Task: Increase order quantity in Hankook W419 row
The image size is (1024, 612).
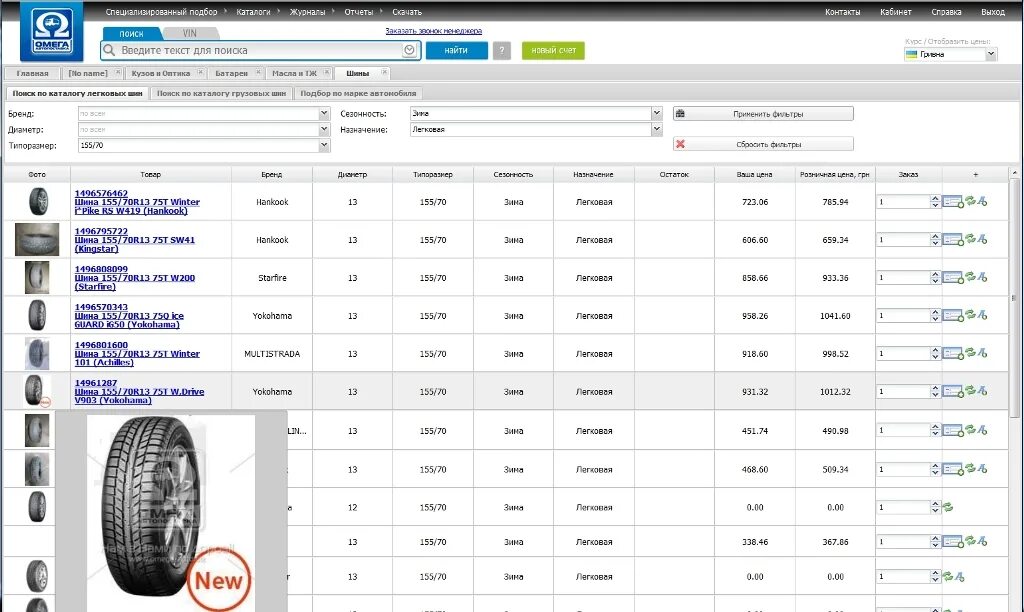Action: (x=935, y=199)
